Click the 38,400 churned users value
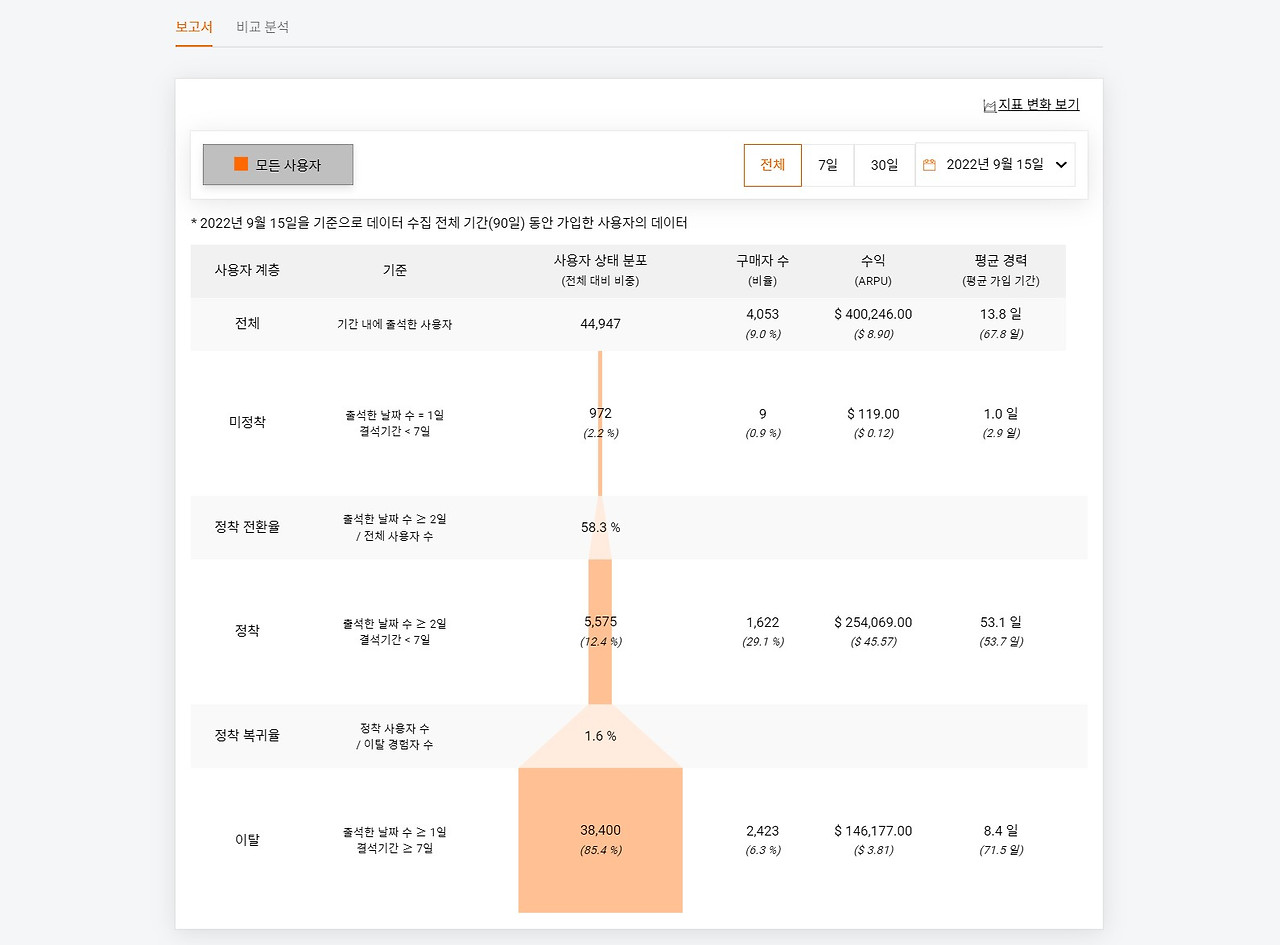Screen dimensions: 1280x945 click(x=600, y=830)
